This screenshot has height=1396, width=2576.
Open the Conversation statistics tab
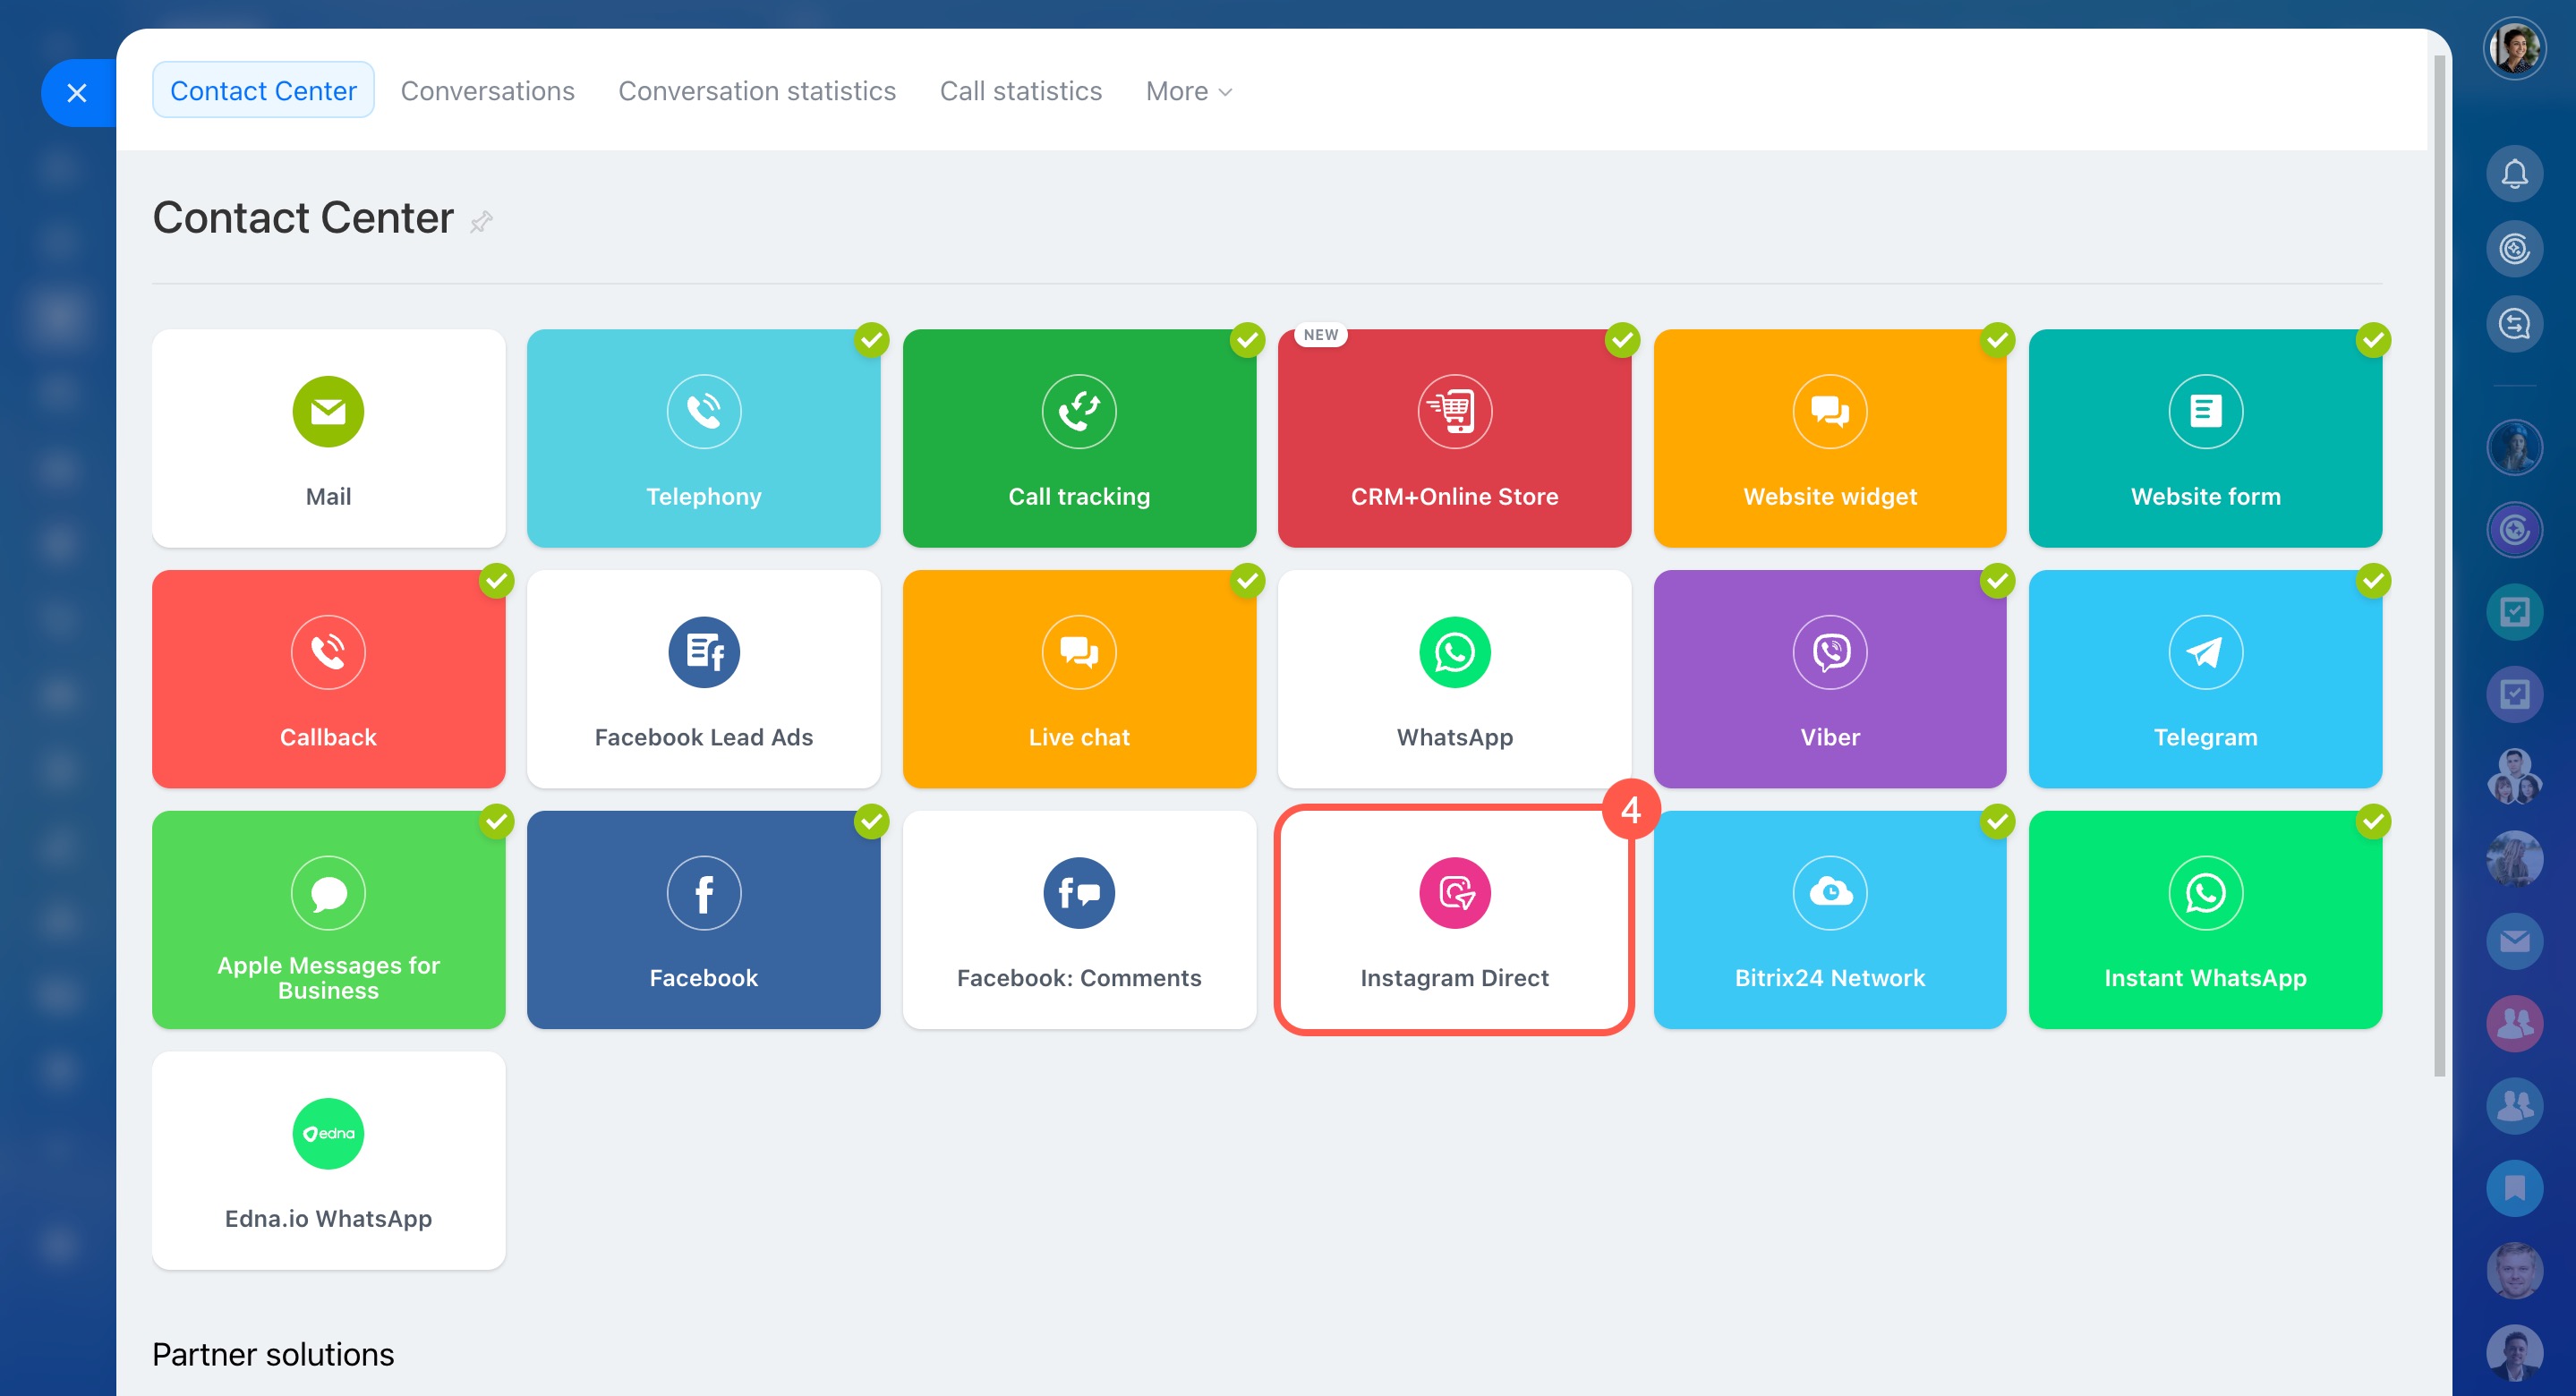756,91
